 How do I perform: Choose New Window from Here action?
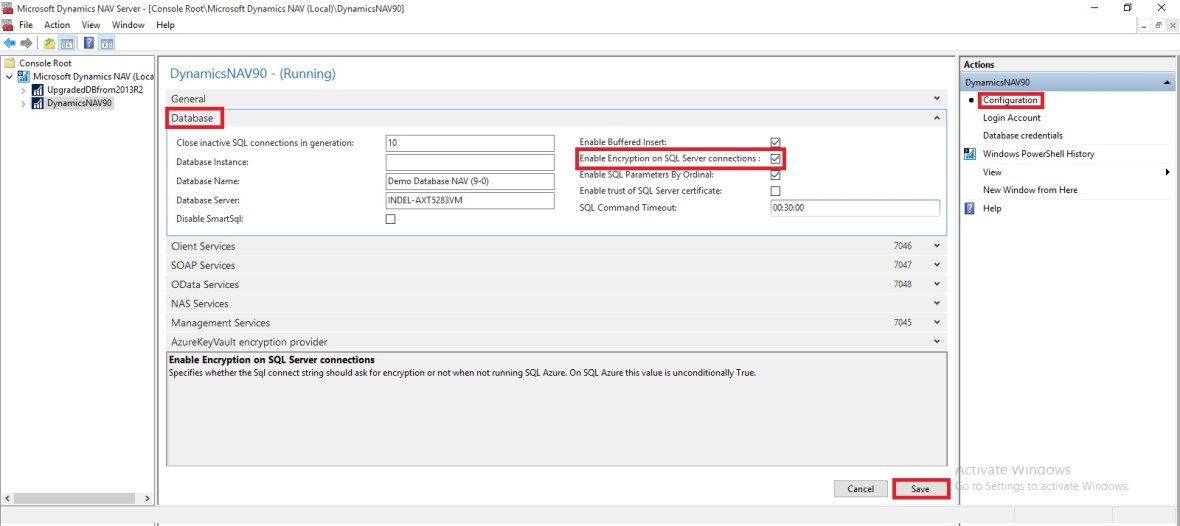tap(1030, 190)
